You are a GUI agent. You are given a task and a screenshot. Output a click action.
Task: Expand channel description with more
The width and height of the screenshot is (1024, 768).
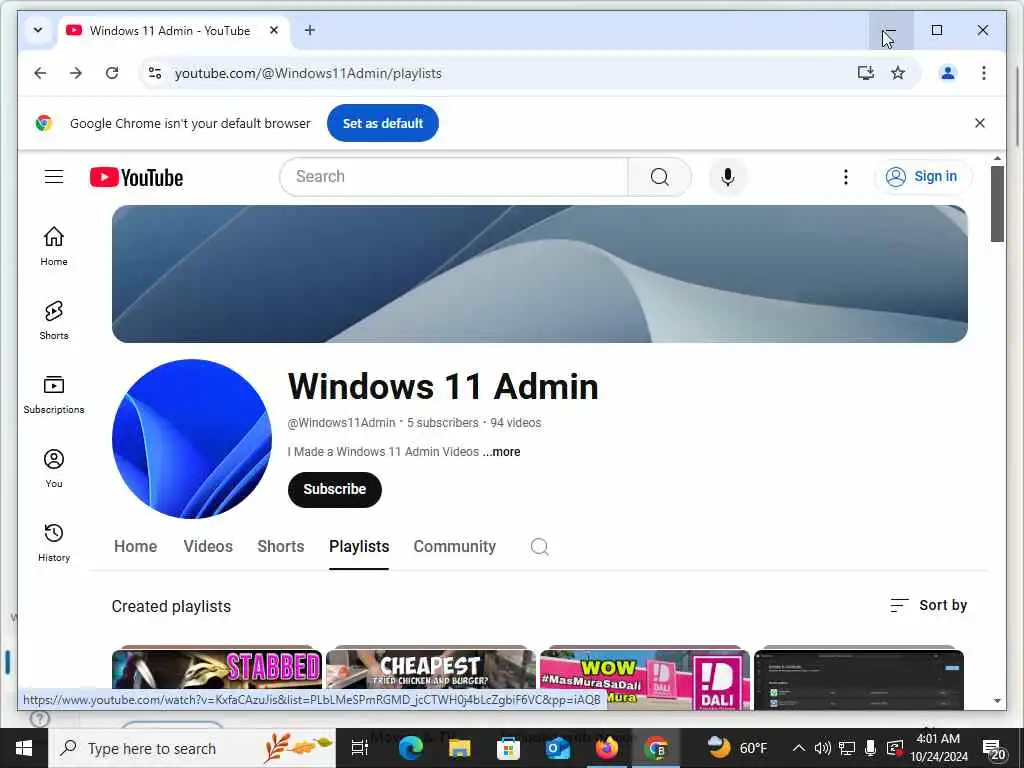tap(502, 452)
